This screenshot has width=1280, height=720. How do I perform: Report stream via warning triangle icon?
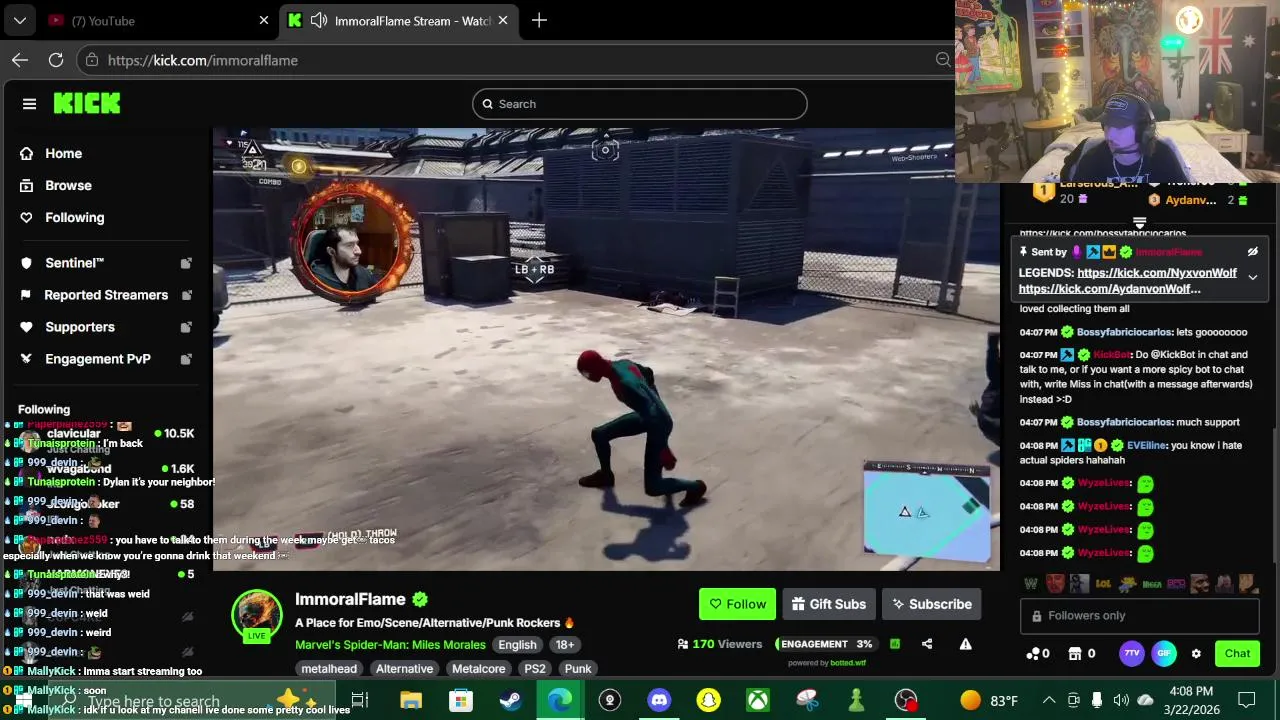click(x=965, y=644)
